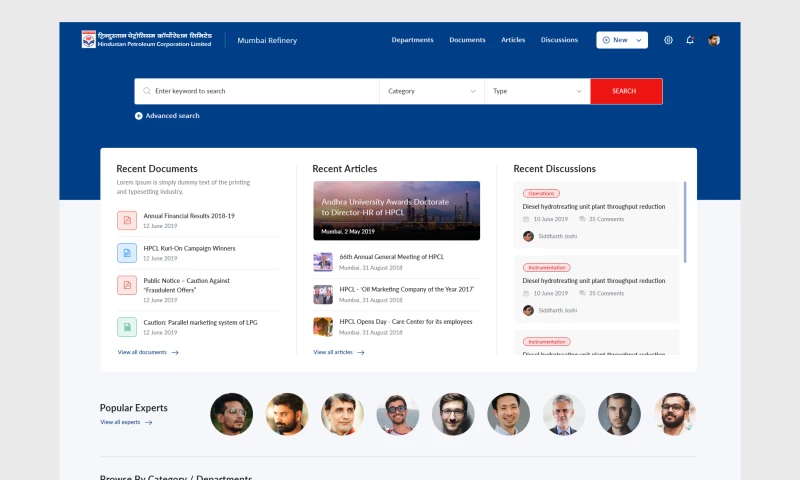
Task: Open the user profile avatar in header
Action: tap(714, 40)
